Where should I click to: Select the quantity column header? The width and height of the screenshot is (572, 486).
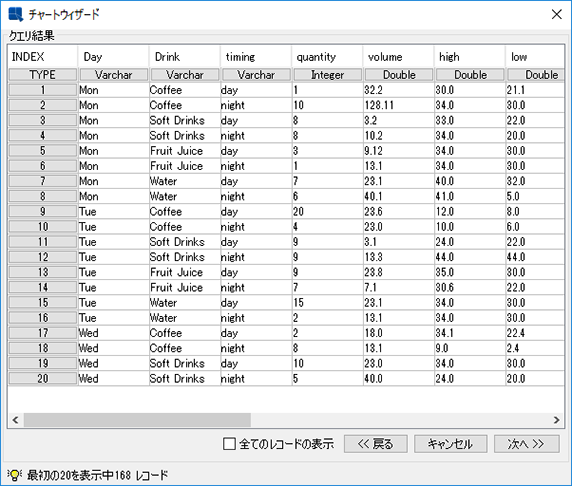[327, 57]
